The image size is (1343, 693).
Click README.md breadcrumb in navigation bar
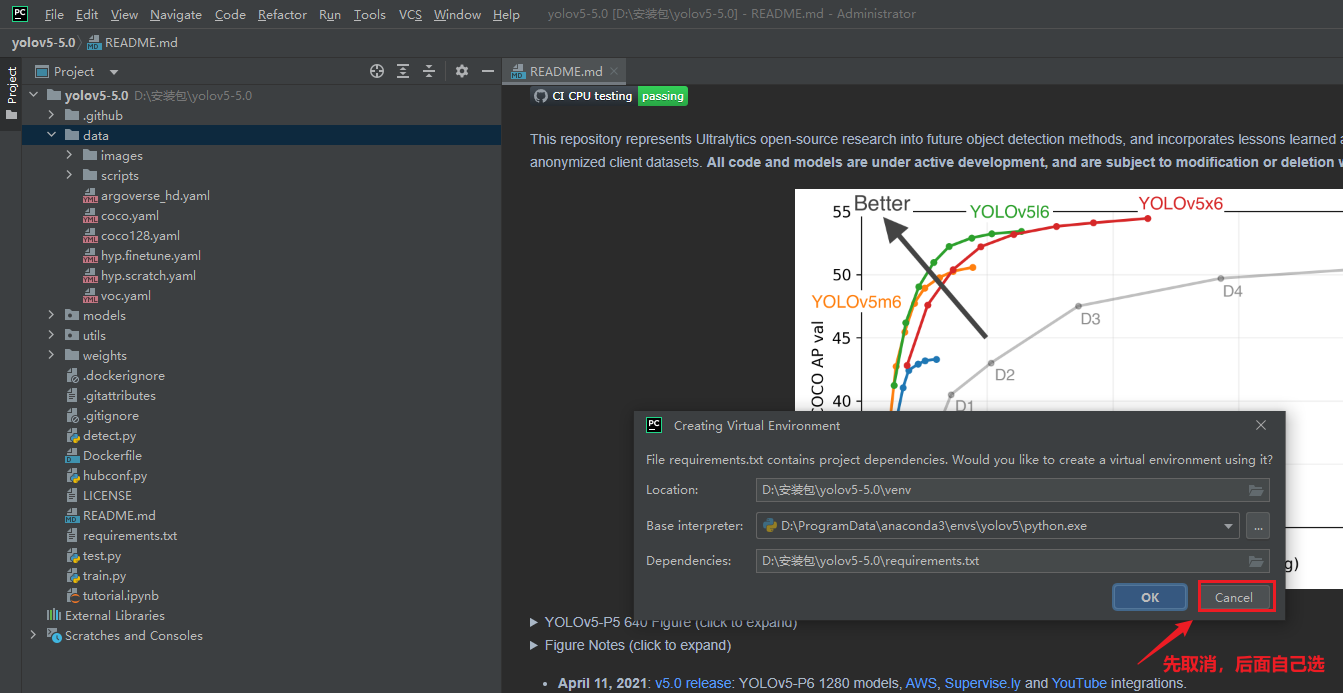click(x=132, y=43)
